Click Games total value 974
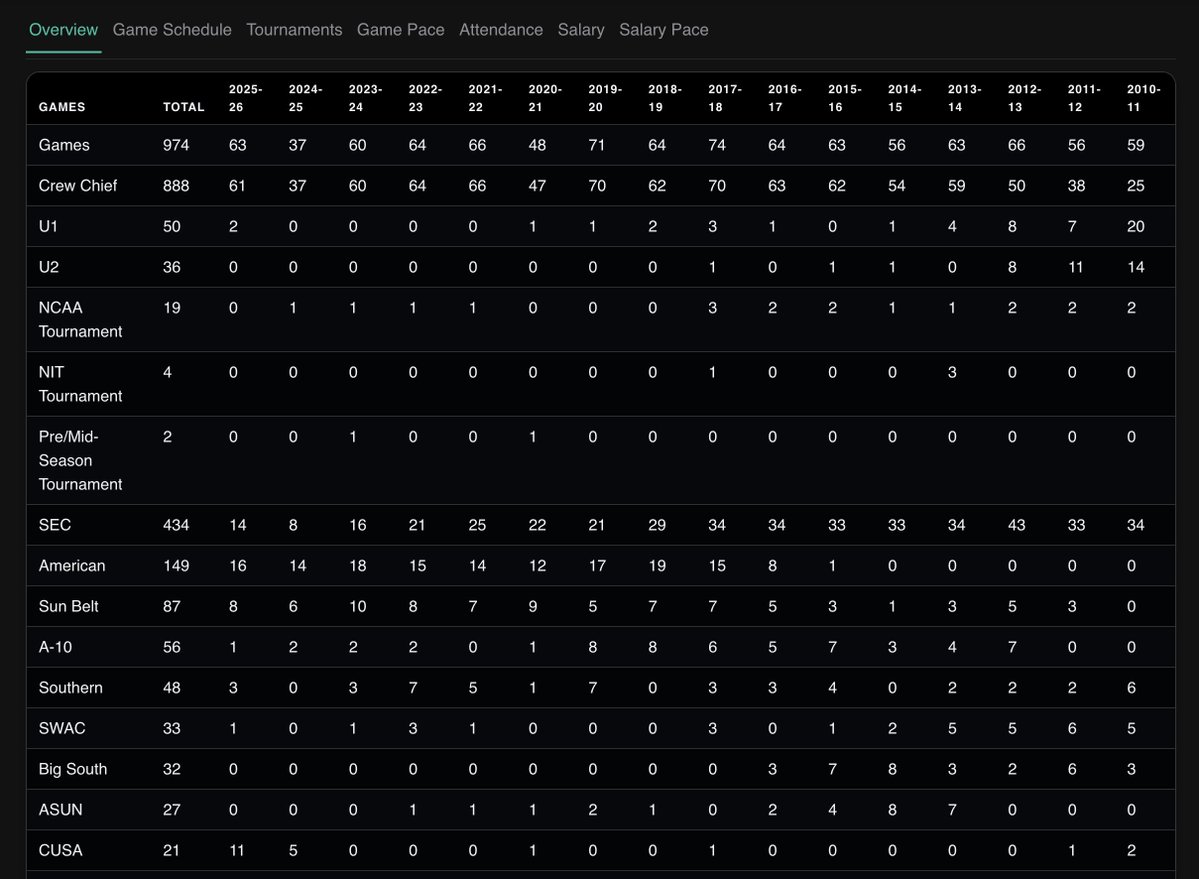Image resolution: width=1199 pixels, height=879 pixels. pyautogui.click(x=176, y=145)
